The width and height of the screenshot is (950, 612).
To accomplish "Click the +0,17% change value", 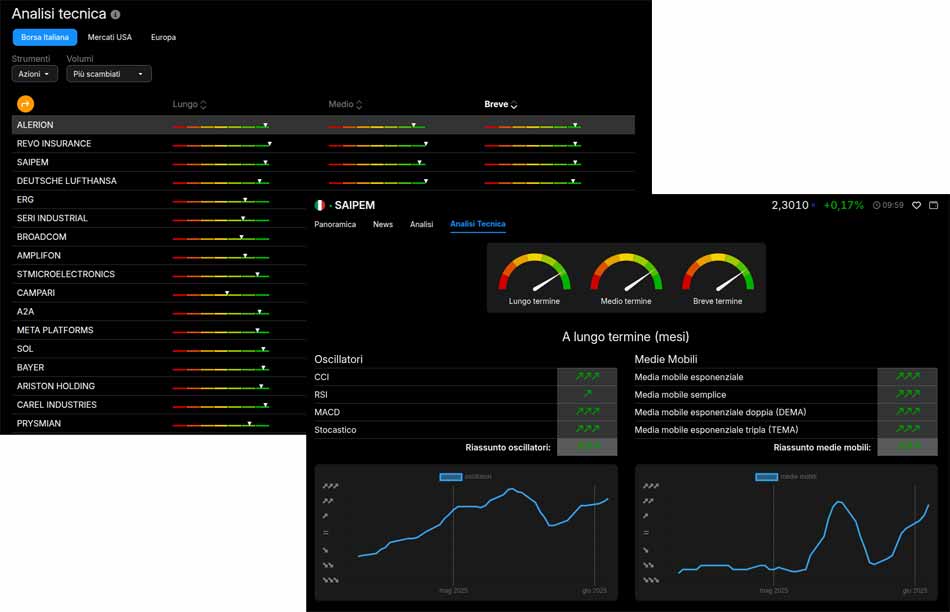I will tap(843, 205).
